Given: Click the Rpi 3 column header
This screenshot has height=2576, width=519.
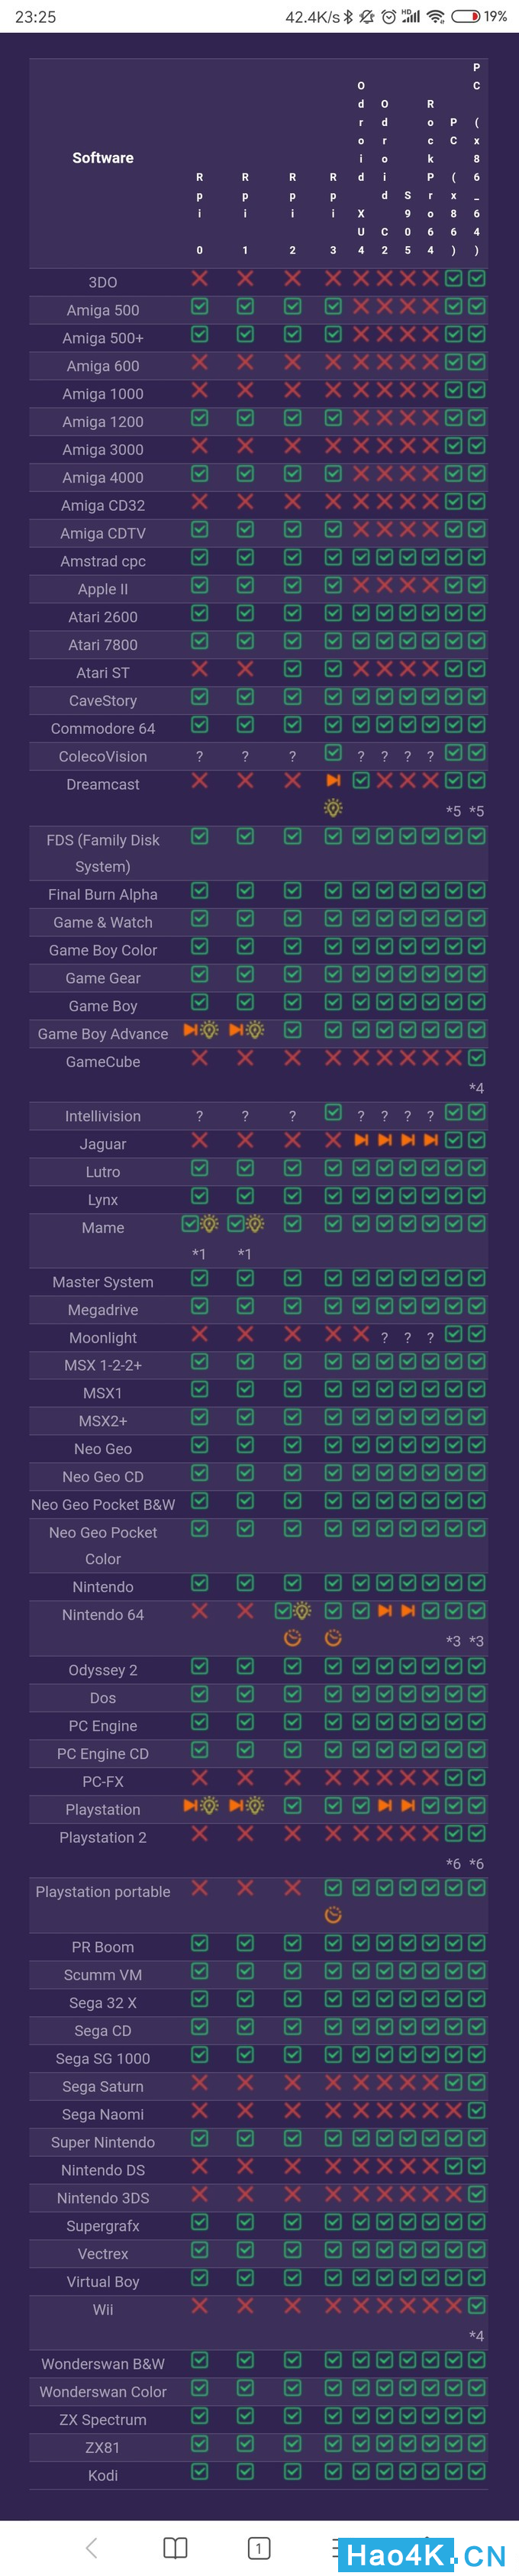Looking at the screenshot, I should (333, 213).
